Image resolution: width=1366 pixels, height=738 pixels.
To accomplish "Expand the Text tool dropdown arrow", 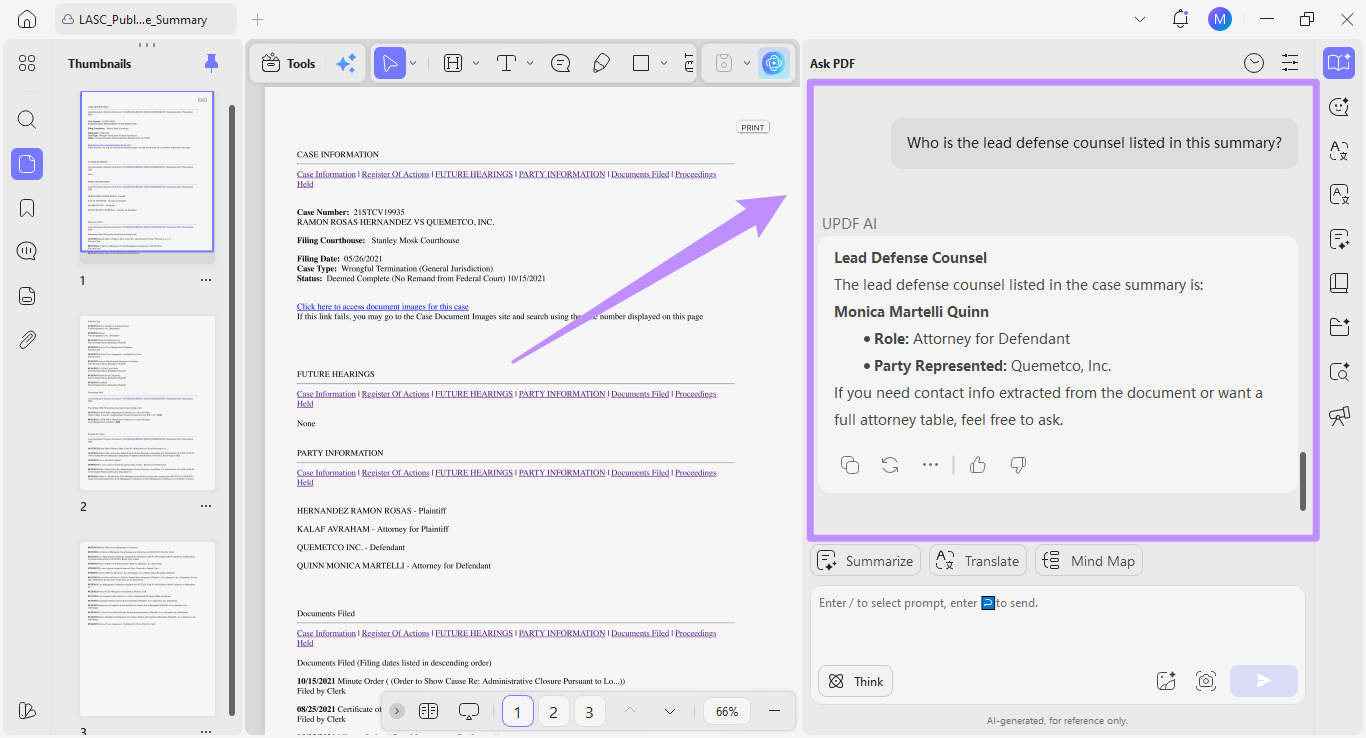I will click(x=530, y=63).
